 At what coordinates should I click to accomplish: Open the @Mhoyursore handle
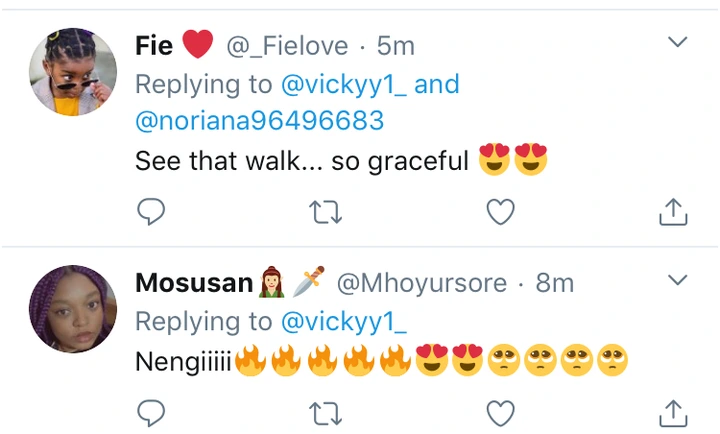tap(421, 283)
